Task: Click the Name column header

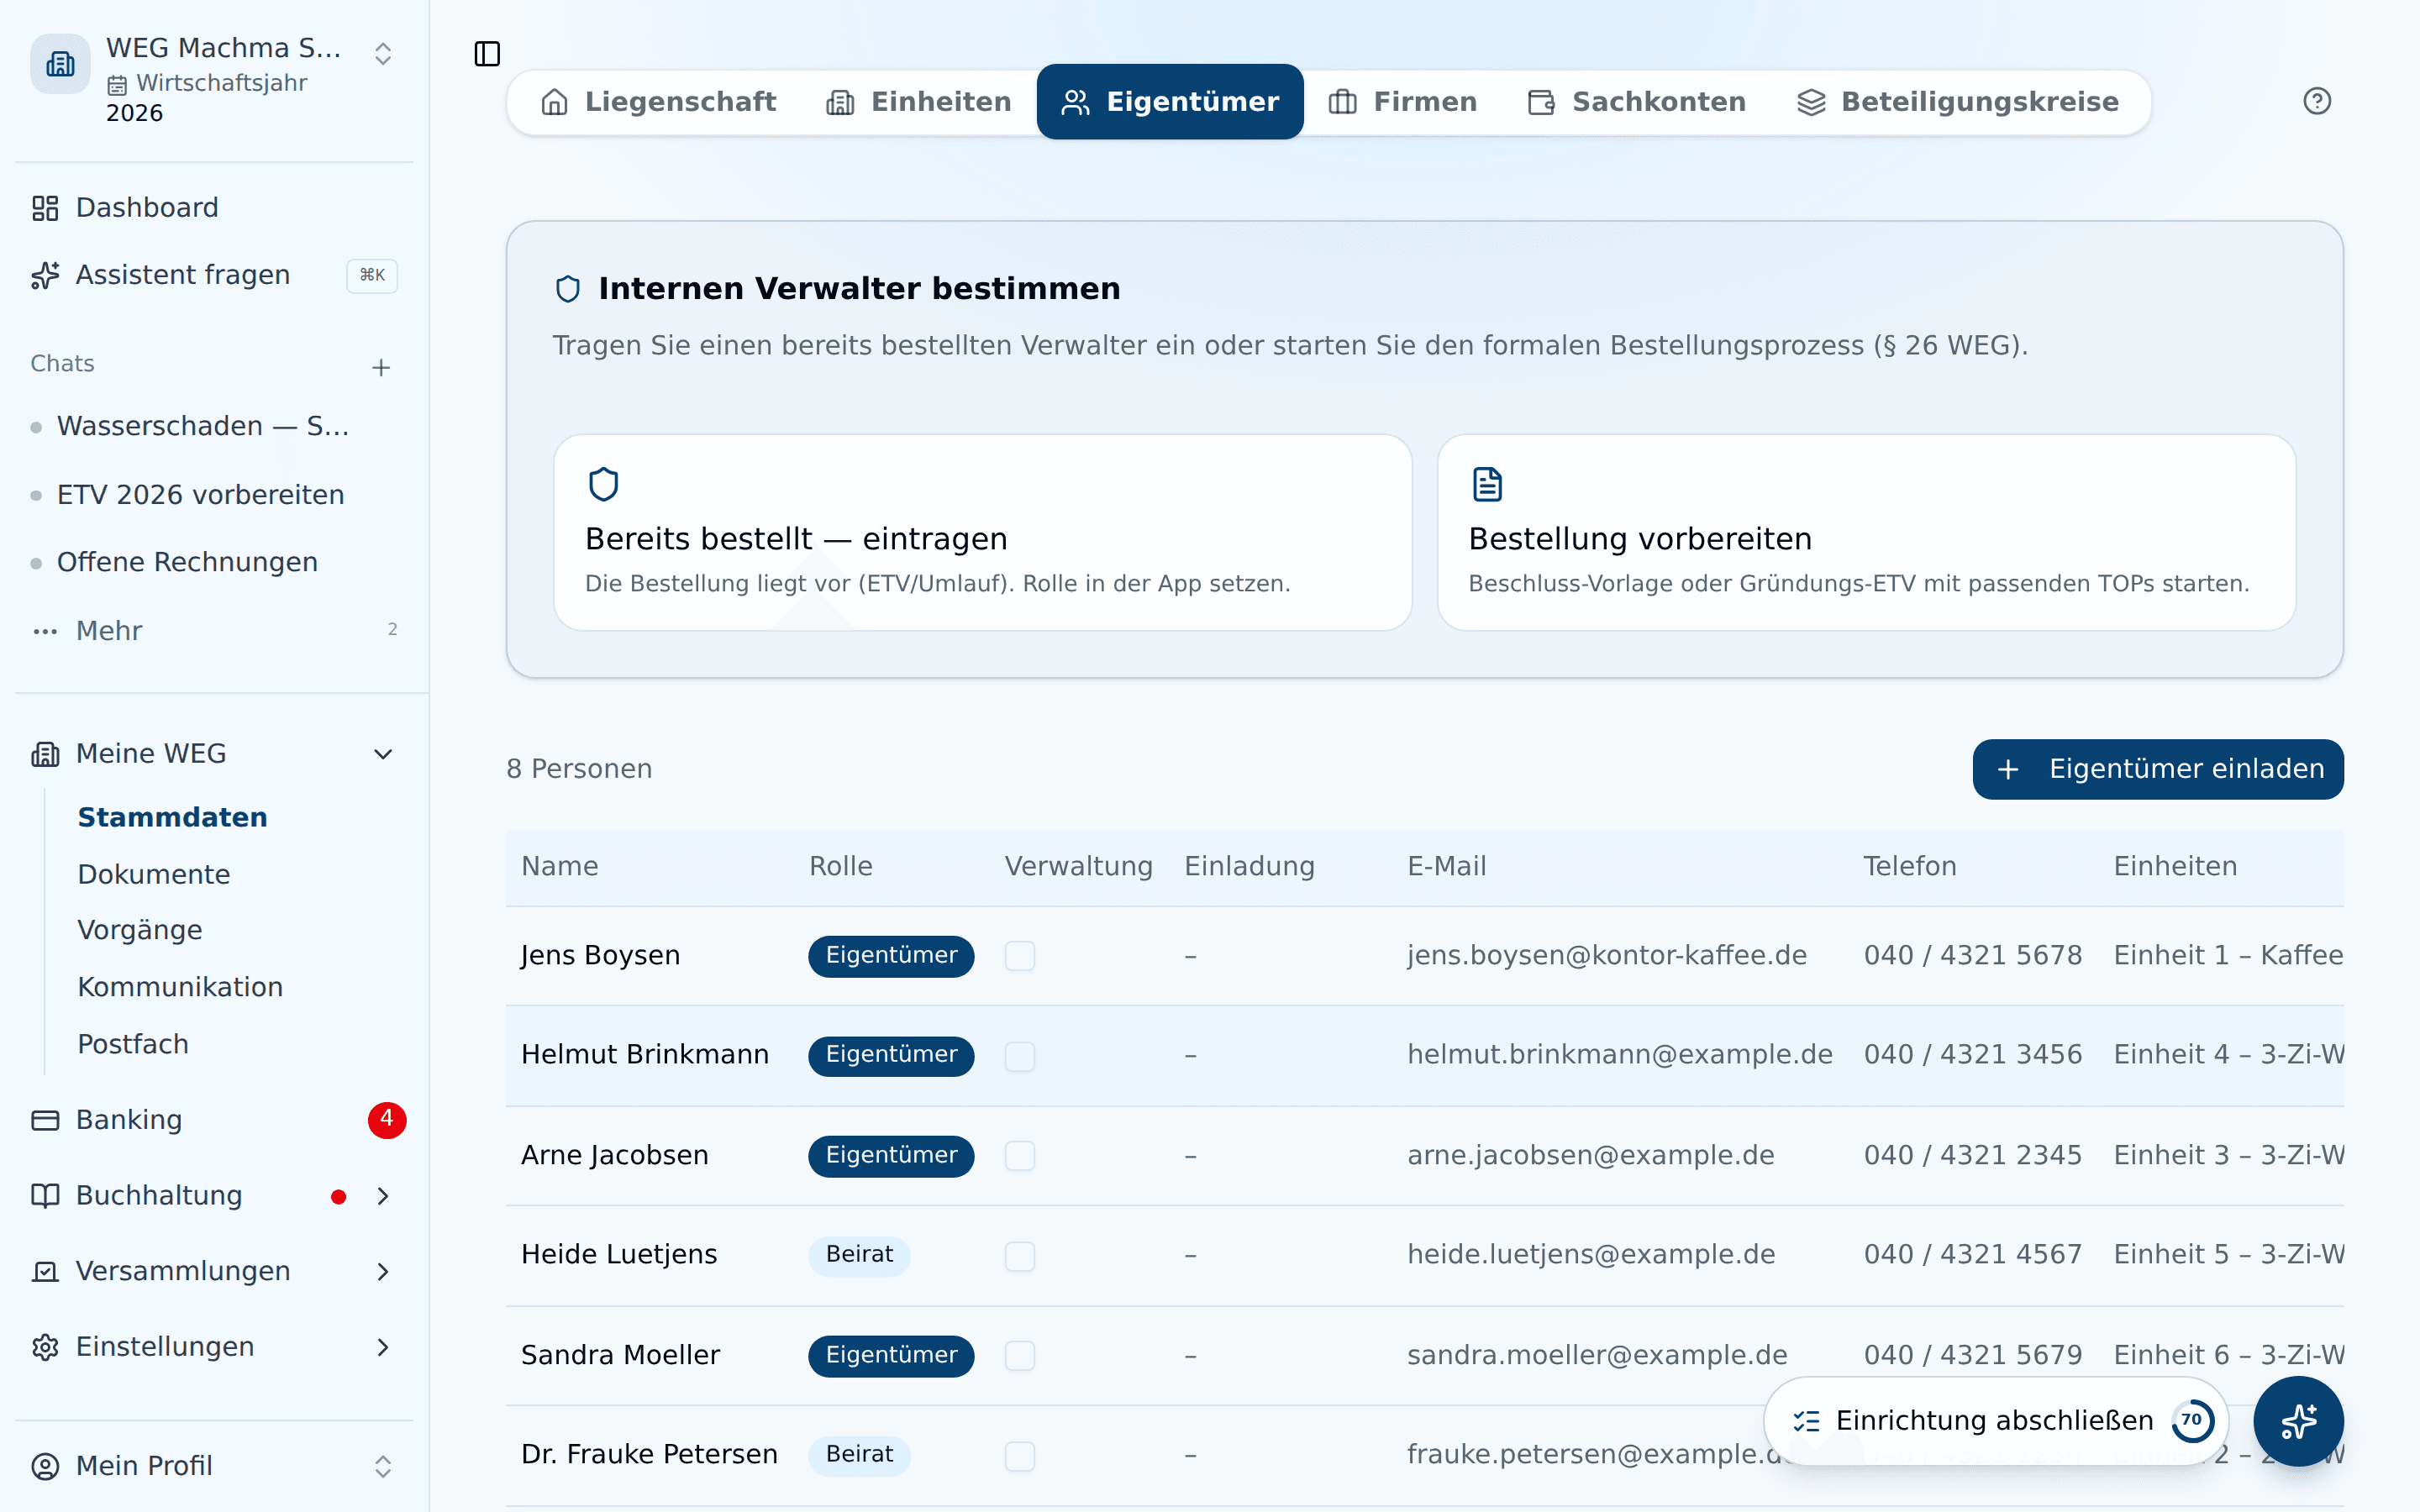Action: [x=560, y=867]
